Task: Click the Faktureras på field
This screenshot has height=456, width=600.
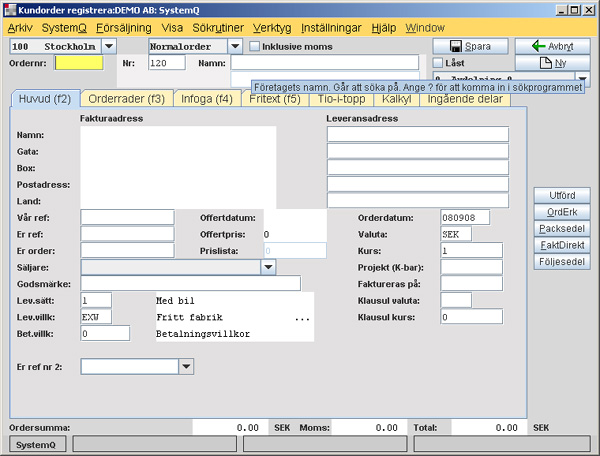Action: [x=471, y=283]
